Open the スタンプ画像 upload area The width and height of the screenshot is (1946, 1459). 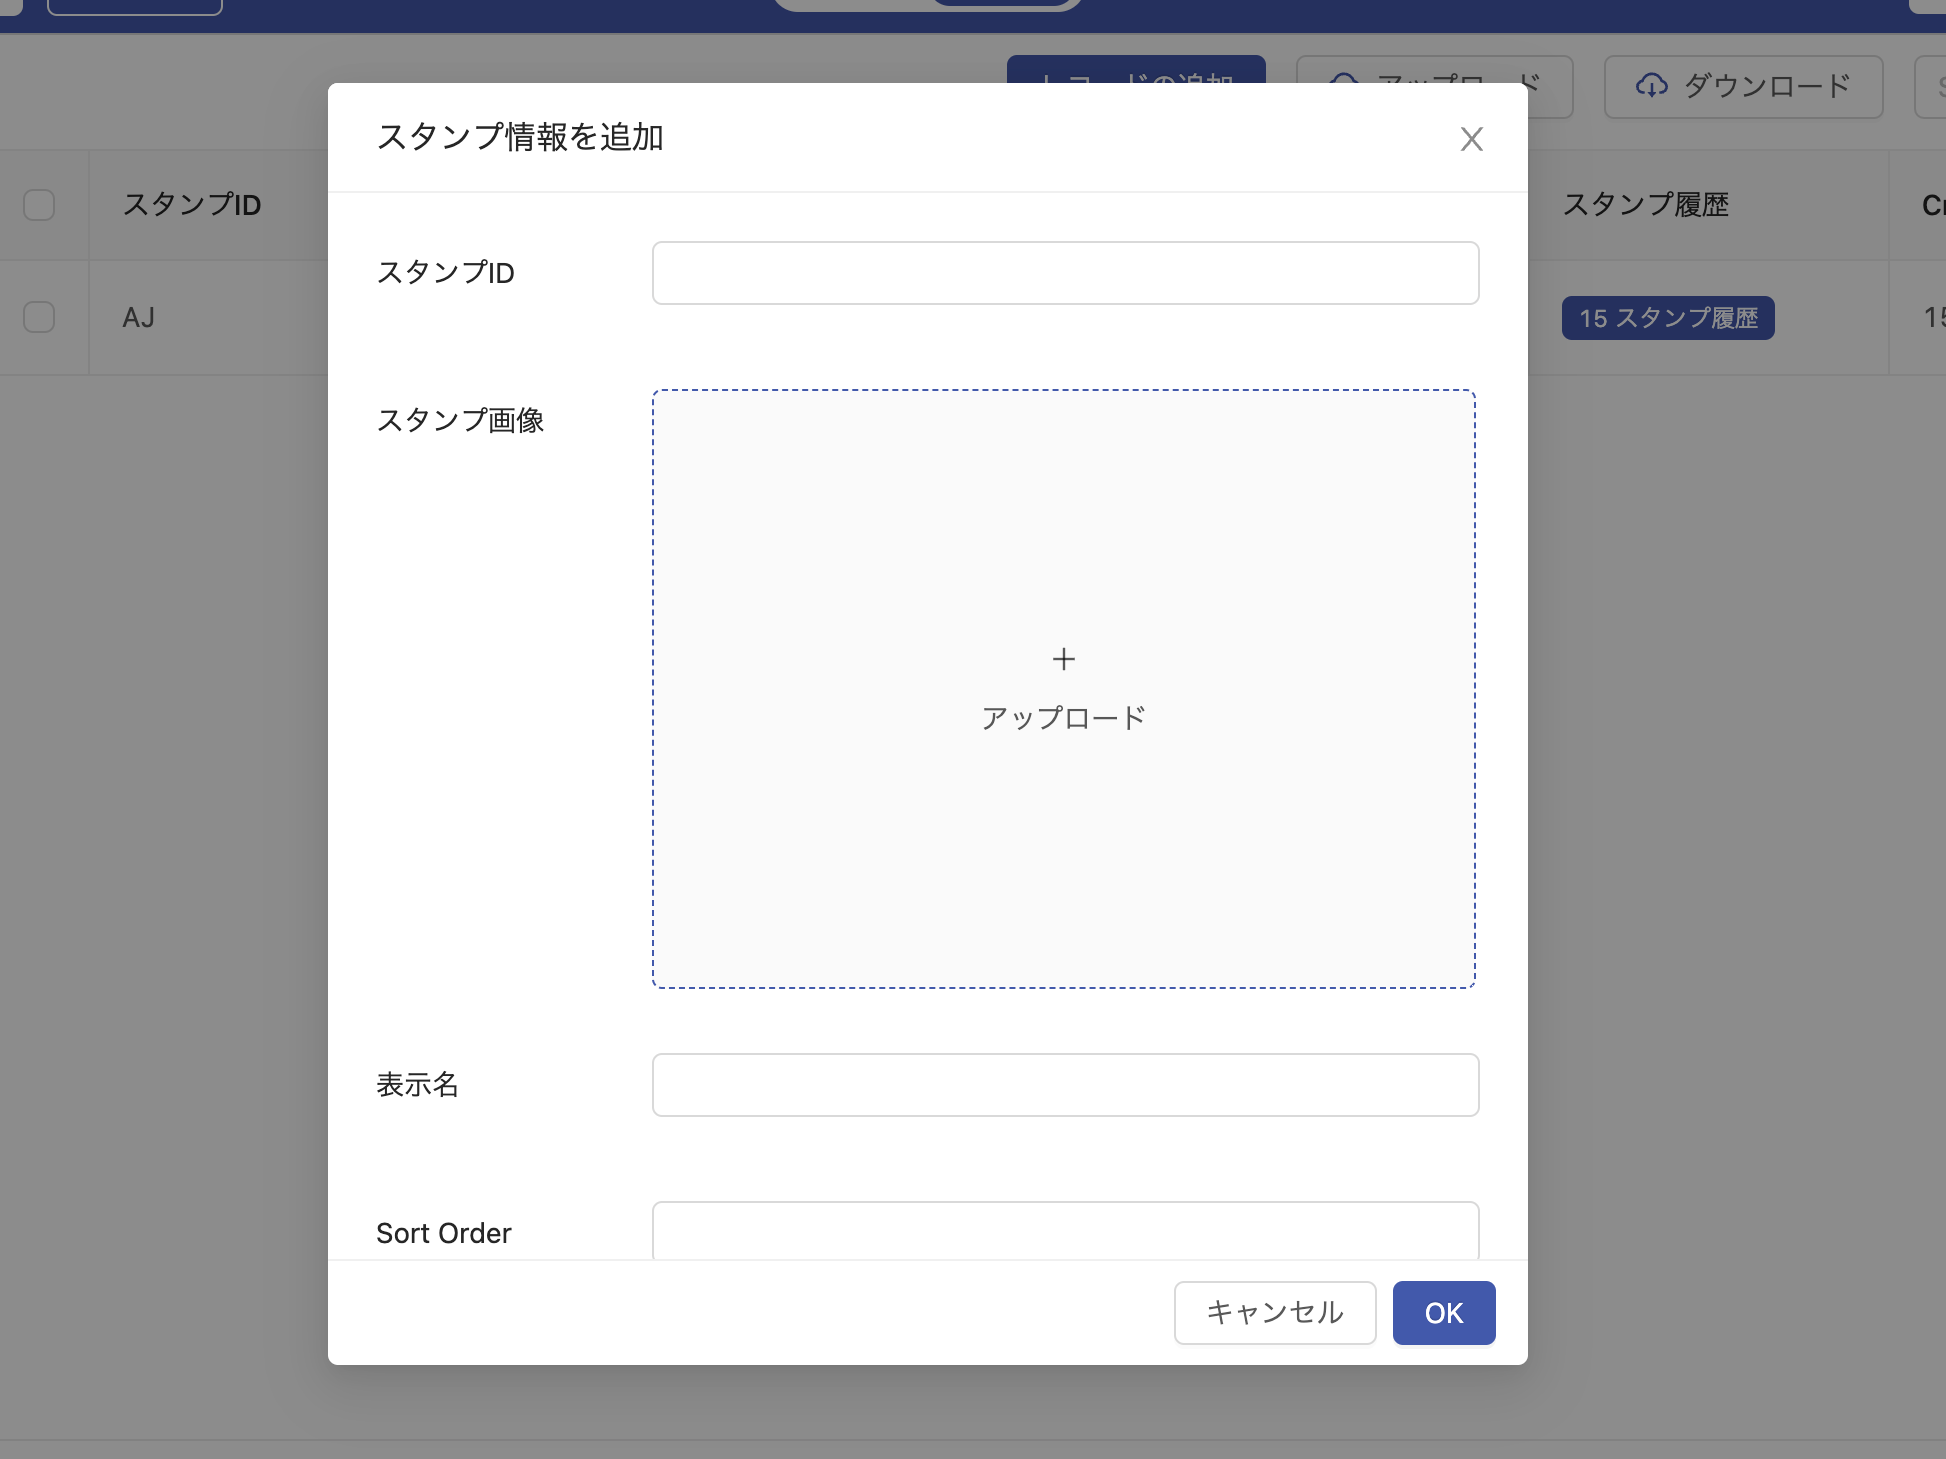[1064, 689]
